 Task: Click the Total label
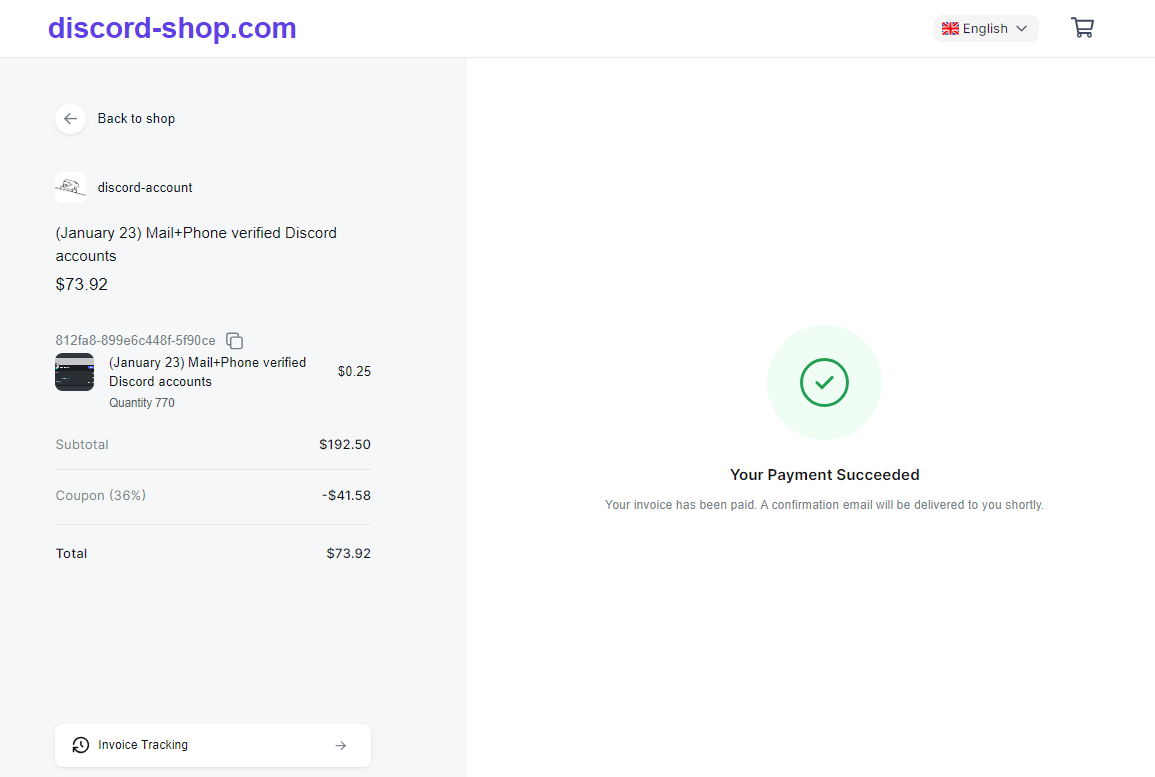71,554
